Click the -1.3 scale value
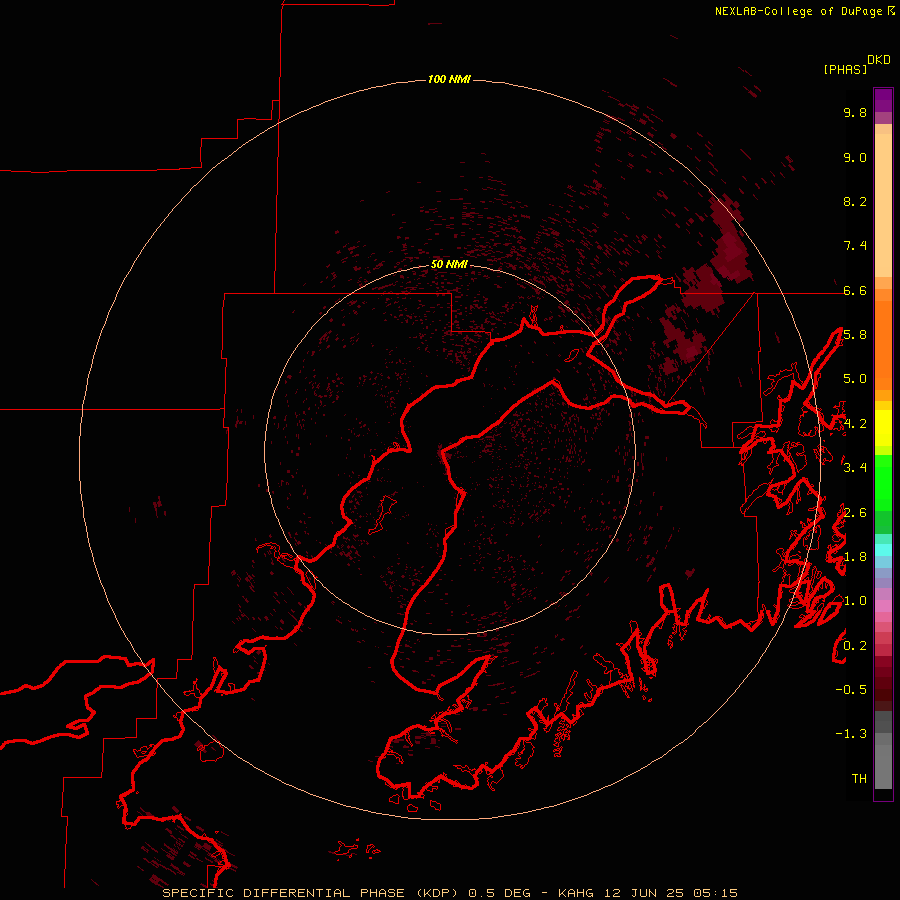The height and width of the screenshot is (900, 900). [851, 734]
